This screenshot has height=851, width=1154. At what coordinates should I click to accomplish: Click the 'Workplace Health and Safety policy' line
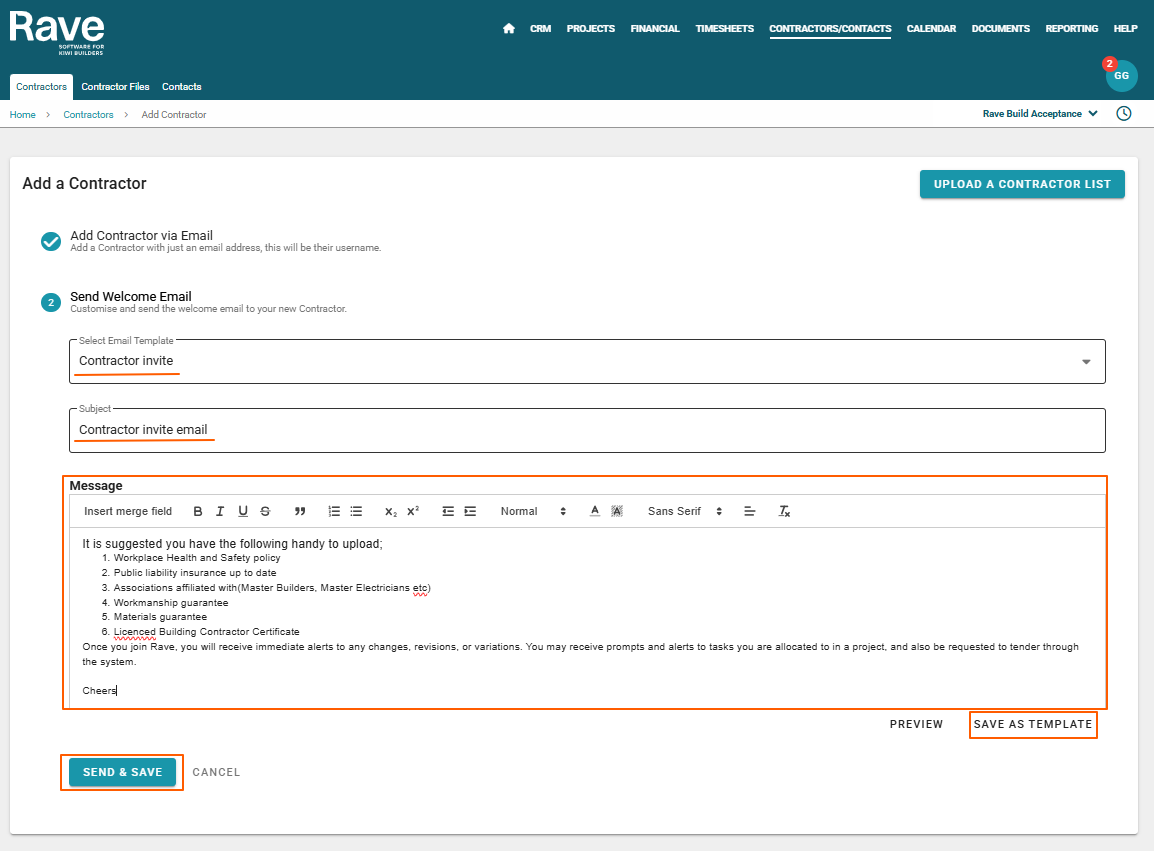click(197, 558)
